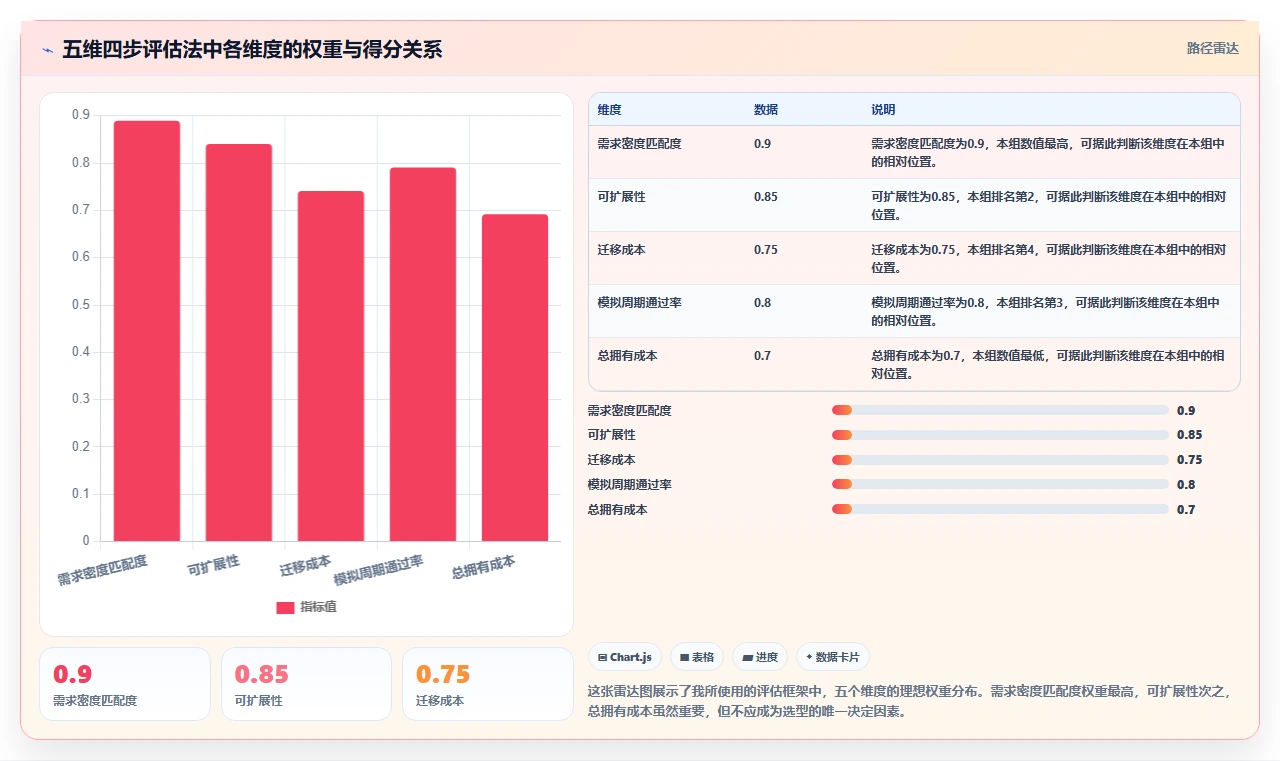The image size is (1280, 761).
Task: Click the 0.7 value in table
Action: tap(762, 356)
